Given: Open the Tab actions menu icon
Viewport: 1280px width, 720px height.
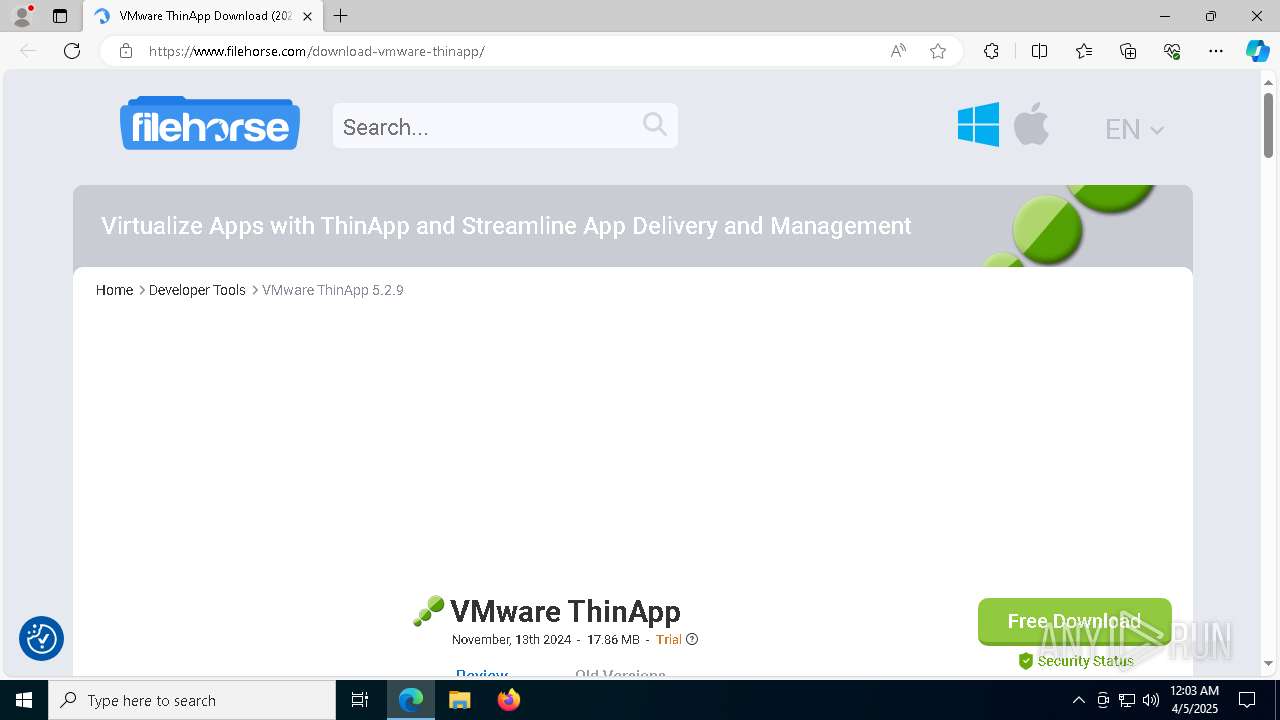Looking at the screenshot, I should 60,16.
